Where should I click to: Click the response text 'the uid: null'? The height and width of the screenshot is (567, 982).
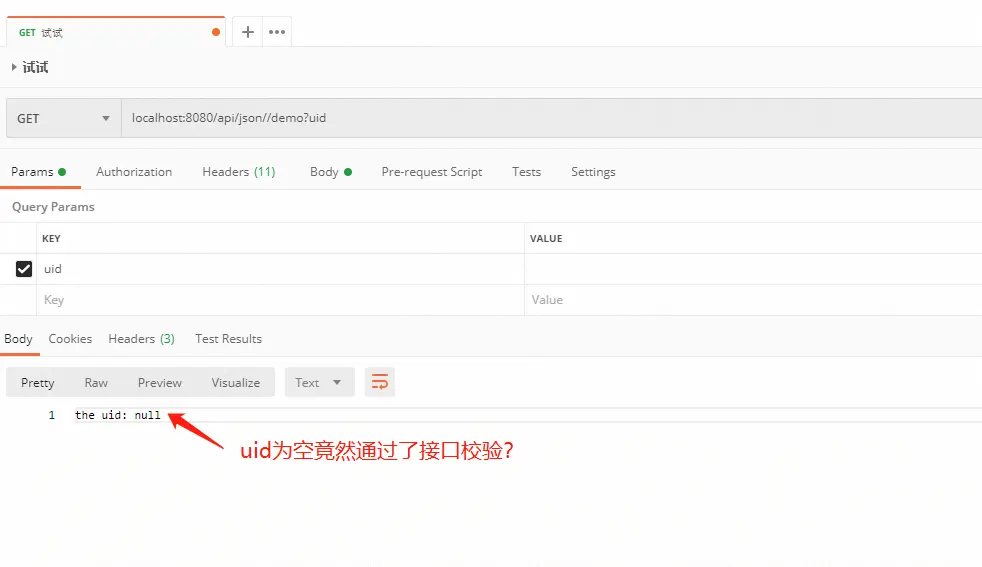click(x=118, y=415)
